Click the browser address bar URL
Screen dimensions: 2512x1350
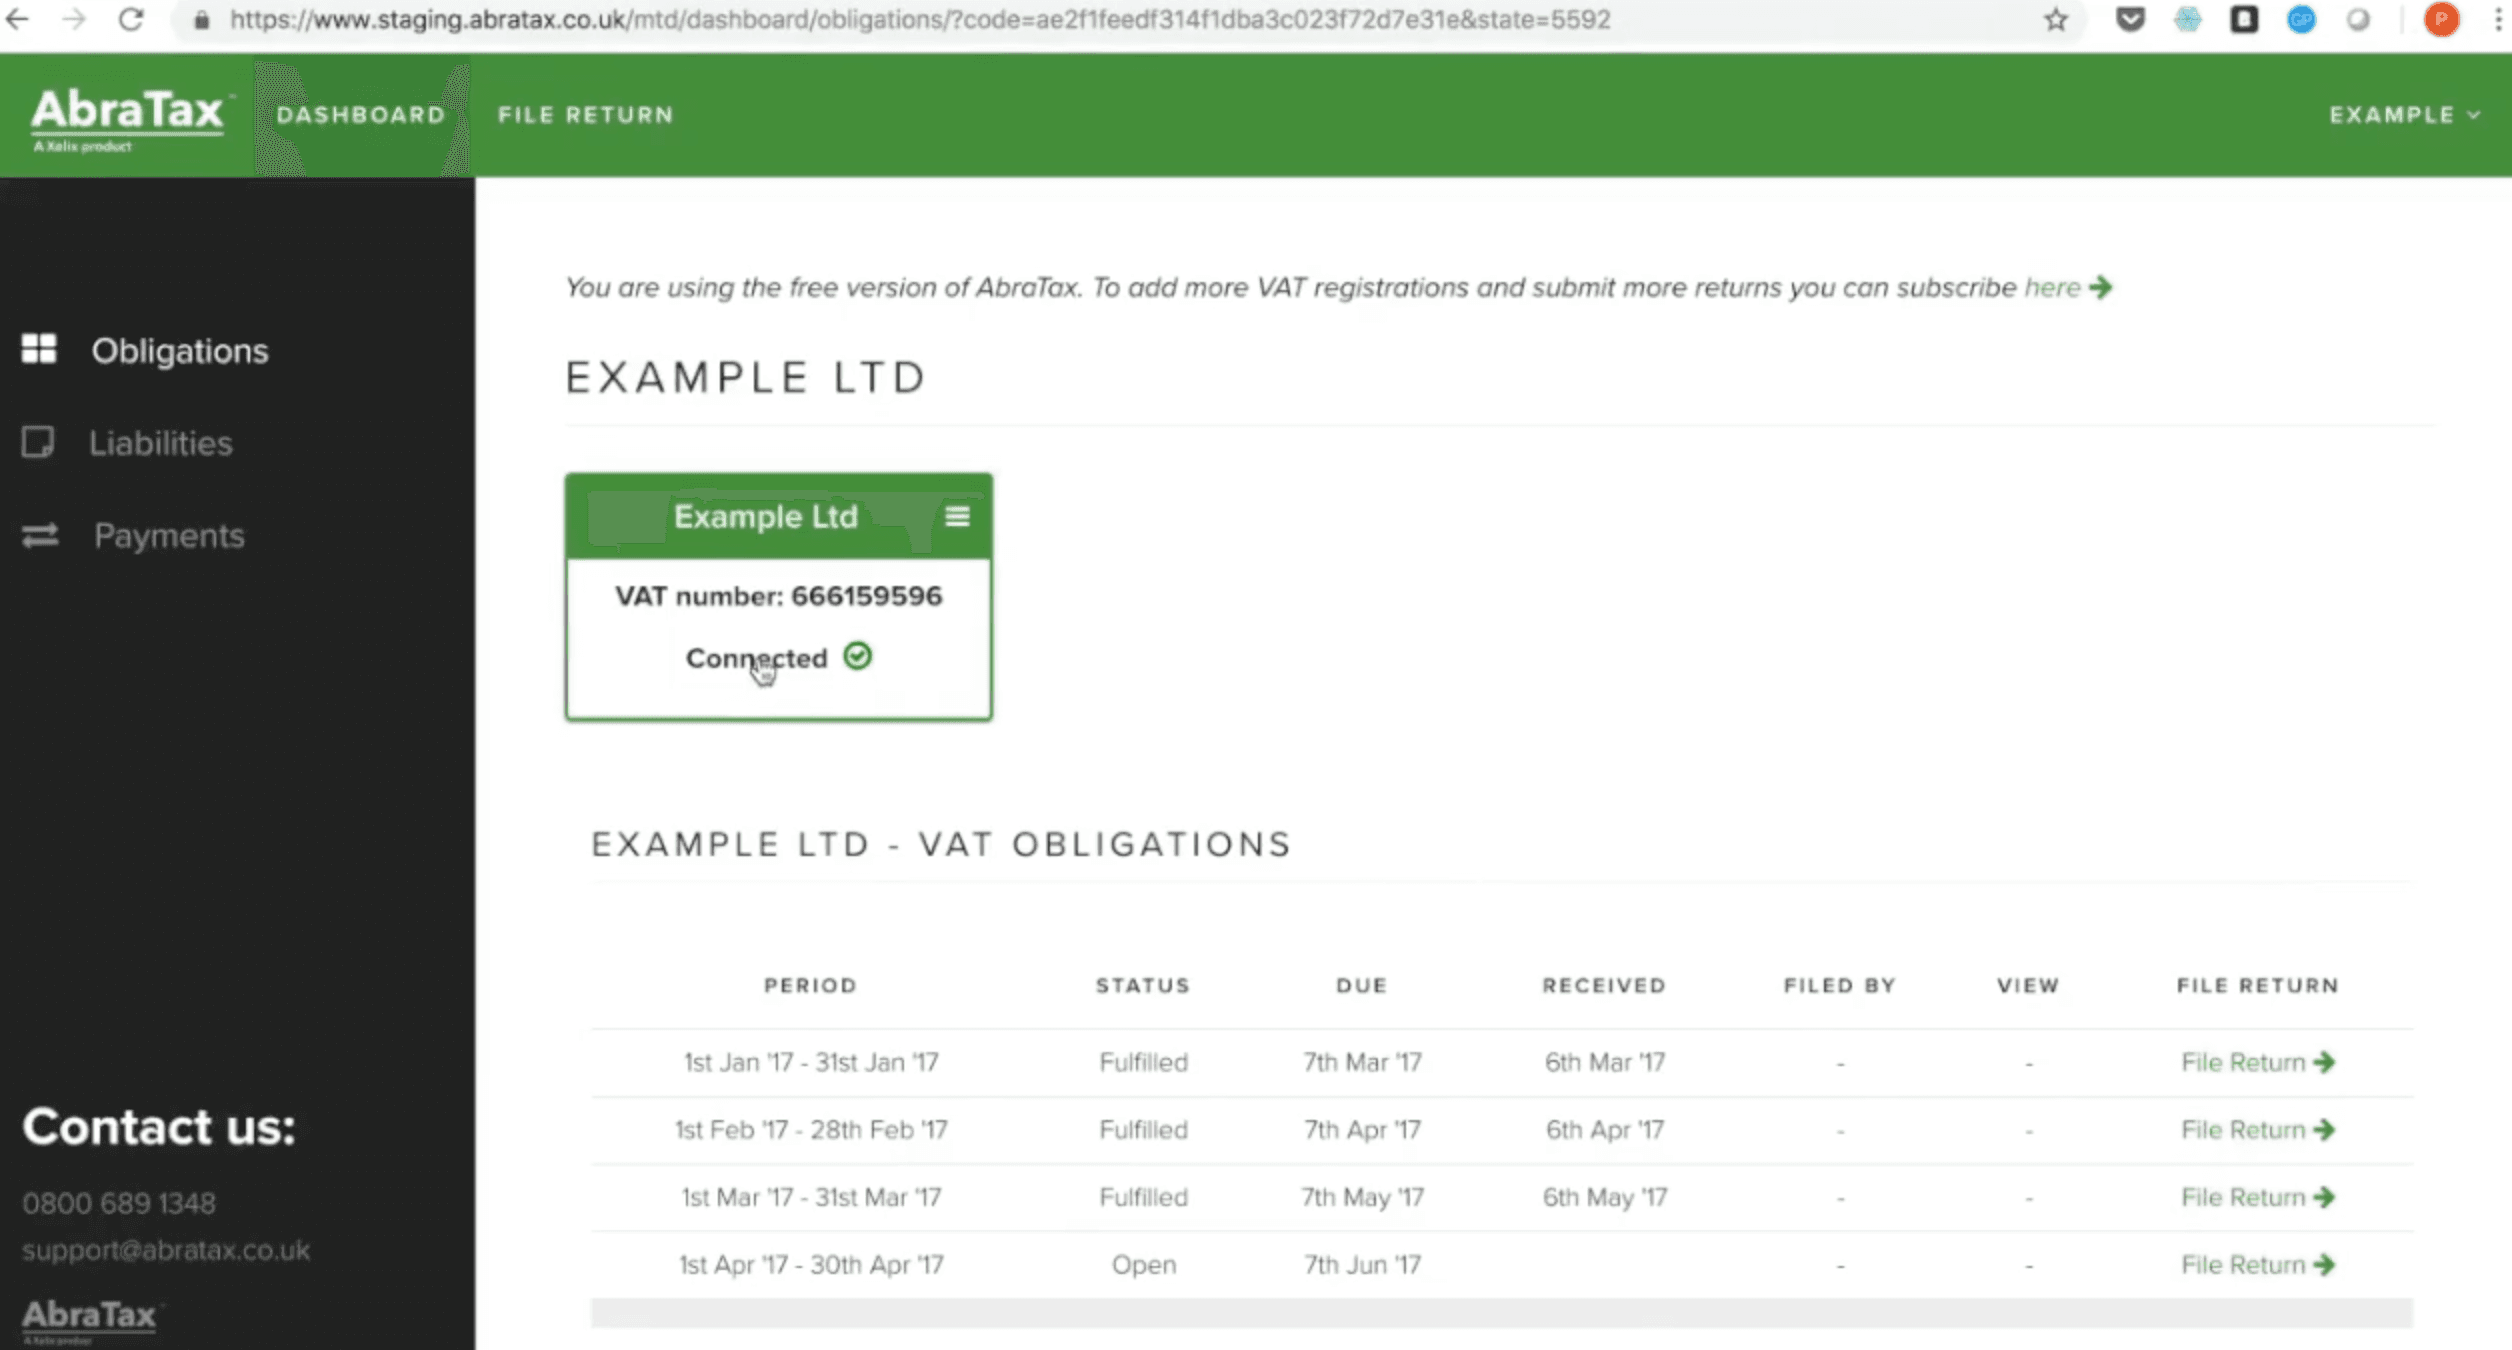(x=920, y=20)
